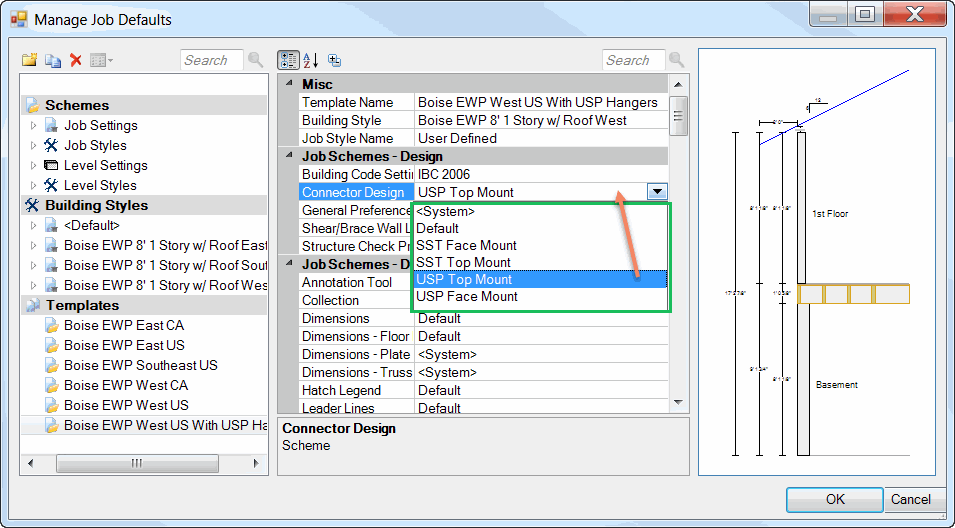The width and height of the screenshot is (955, 528).
Task: Click the magnifier icon beside property Search
Action: [x=677, y=60]
